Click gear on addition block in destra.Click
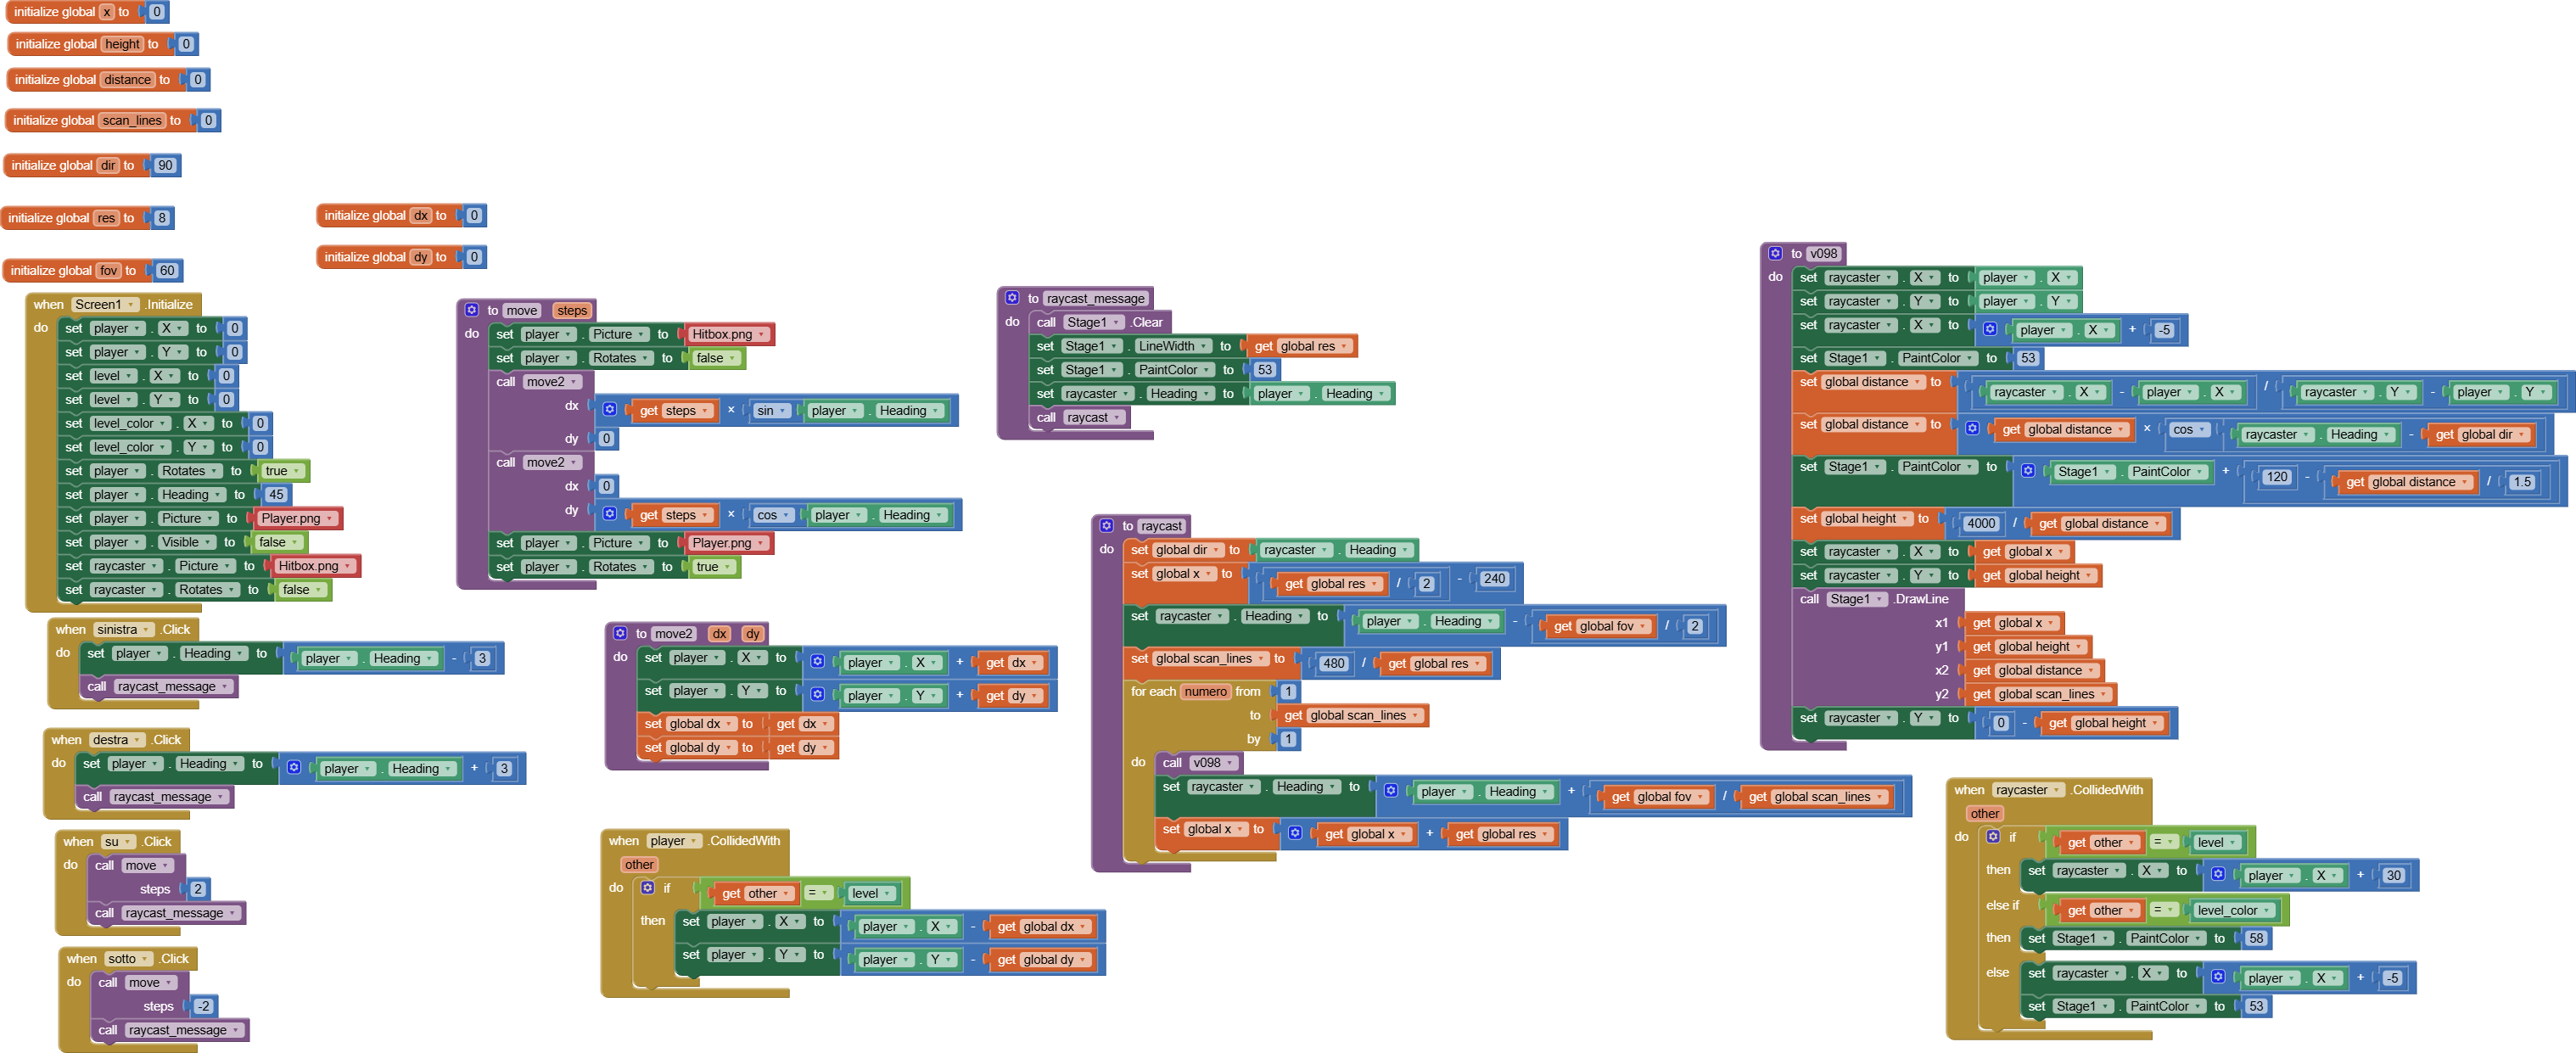 294,768
